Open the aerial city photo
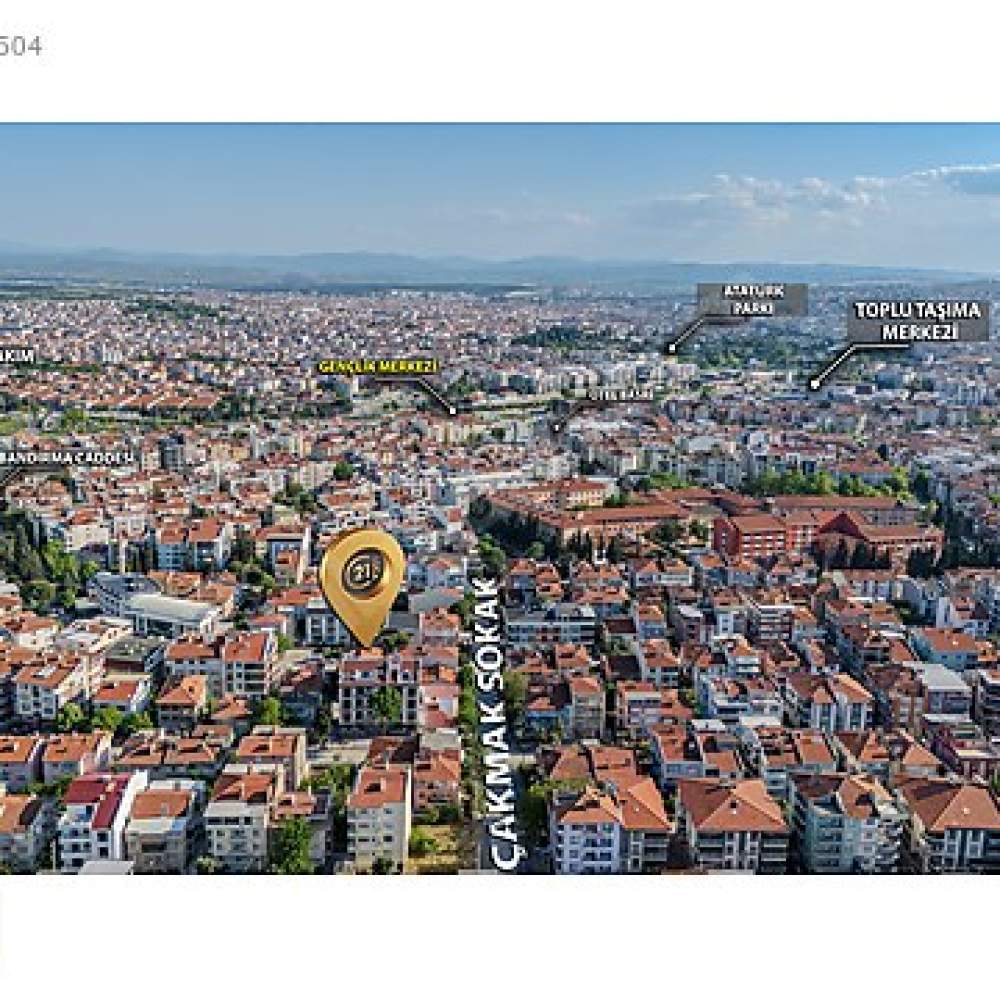The image size is (1000, 1000). pos(500,499)
